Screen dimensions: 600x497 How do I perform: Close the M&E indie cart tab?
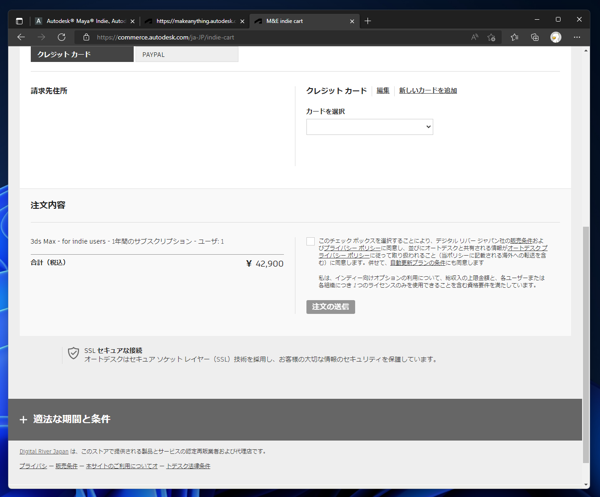click(352, 21)
